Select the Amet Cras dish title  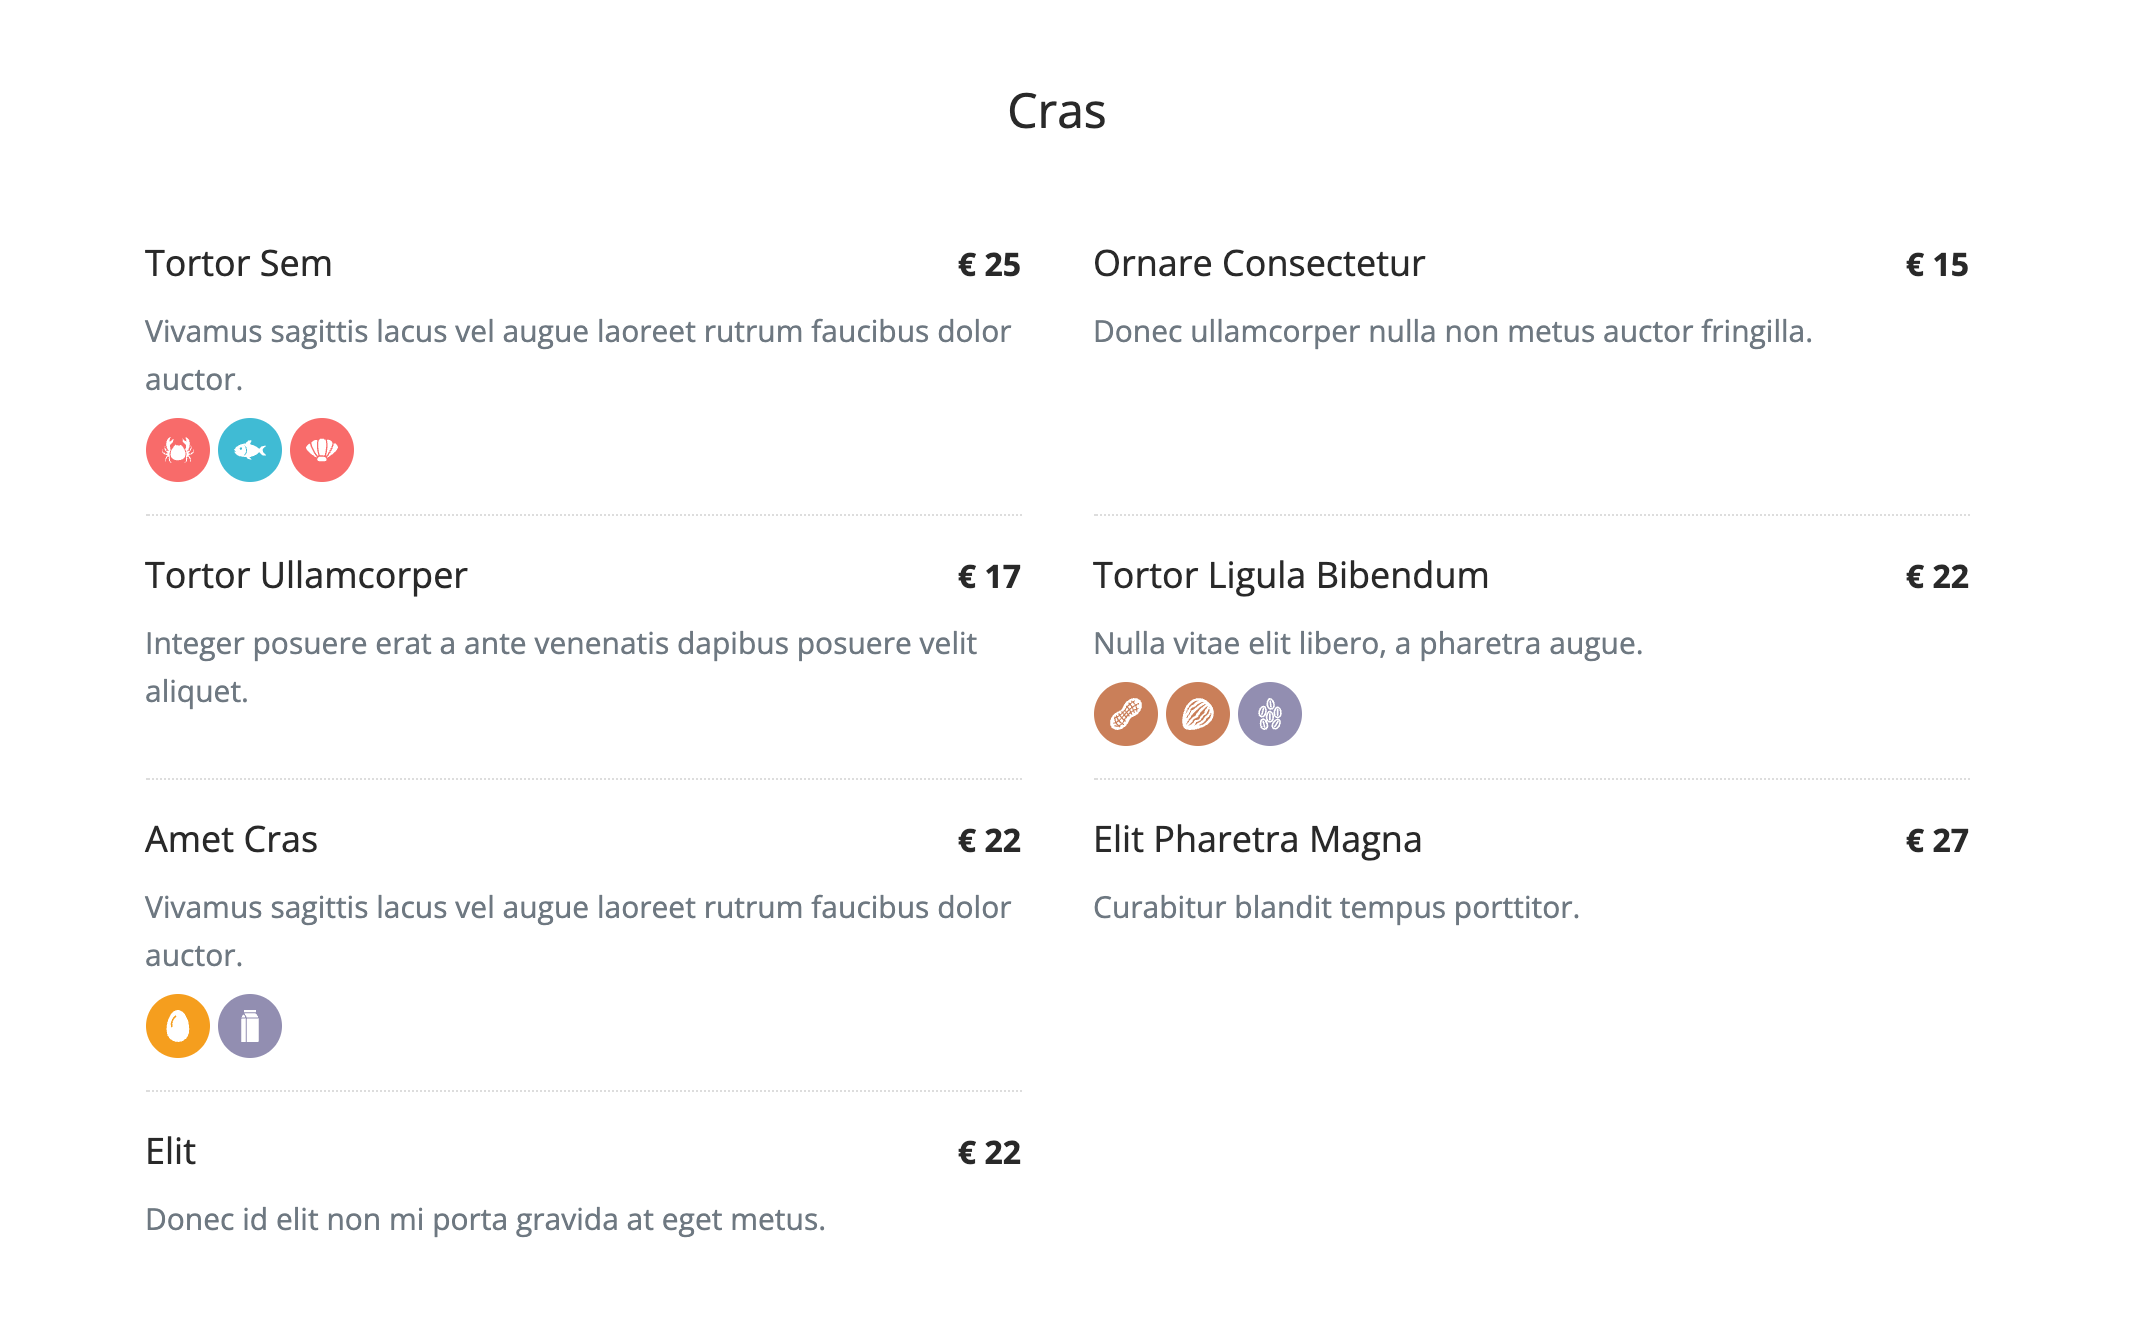[x=231, y=840]
